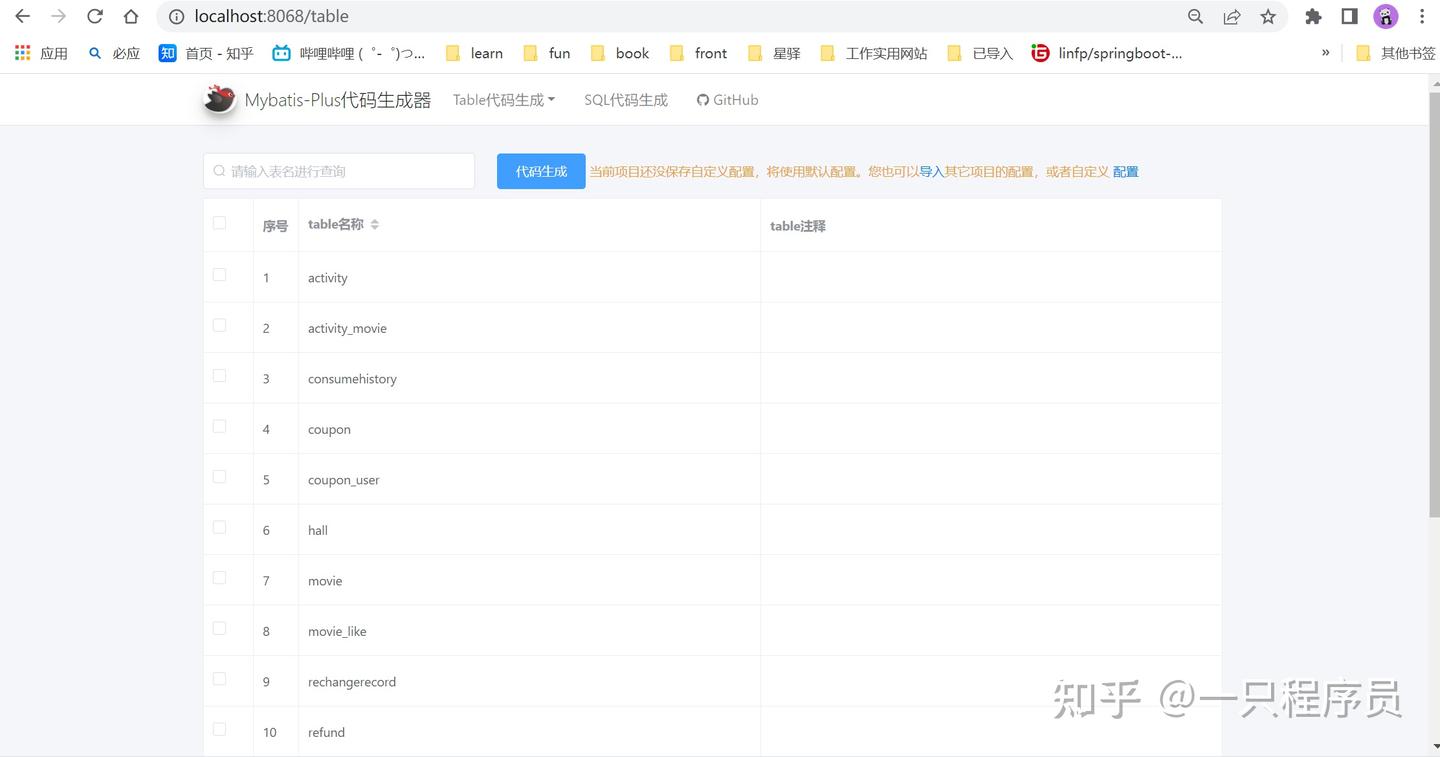
Task: Click the browser profile avatar
Action: tap(1386, 16)
